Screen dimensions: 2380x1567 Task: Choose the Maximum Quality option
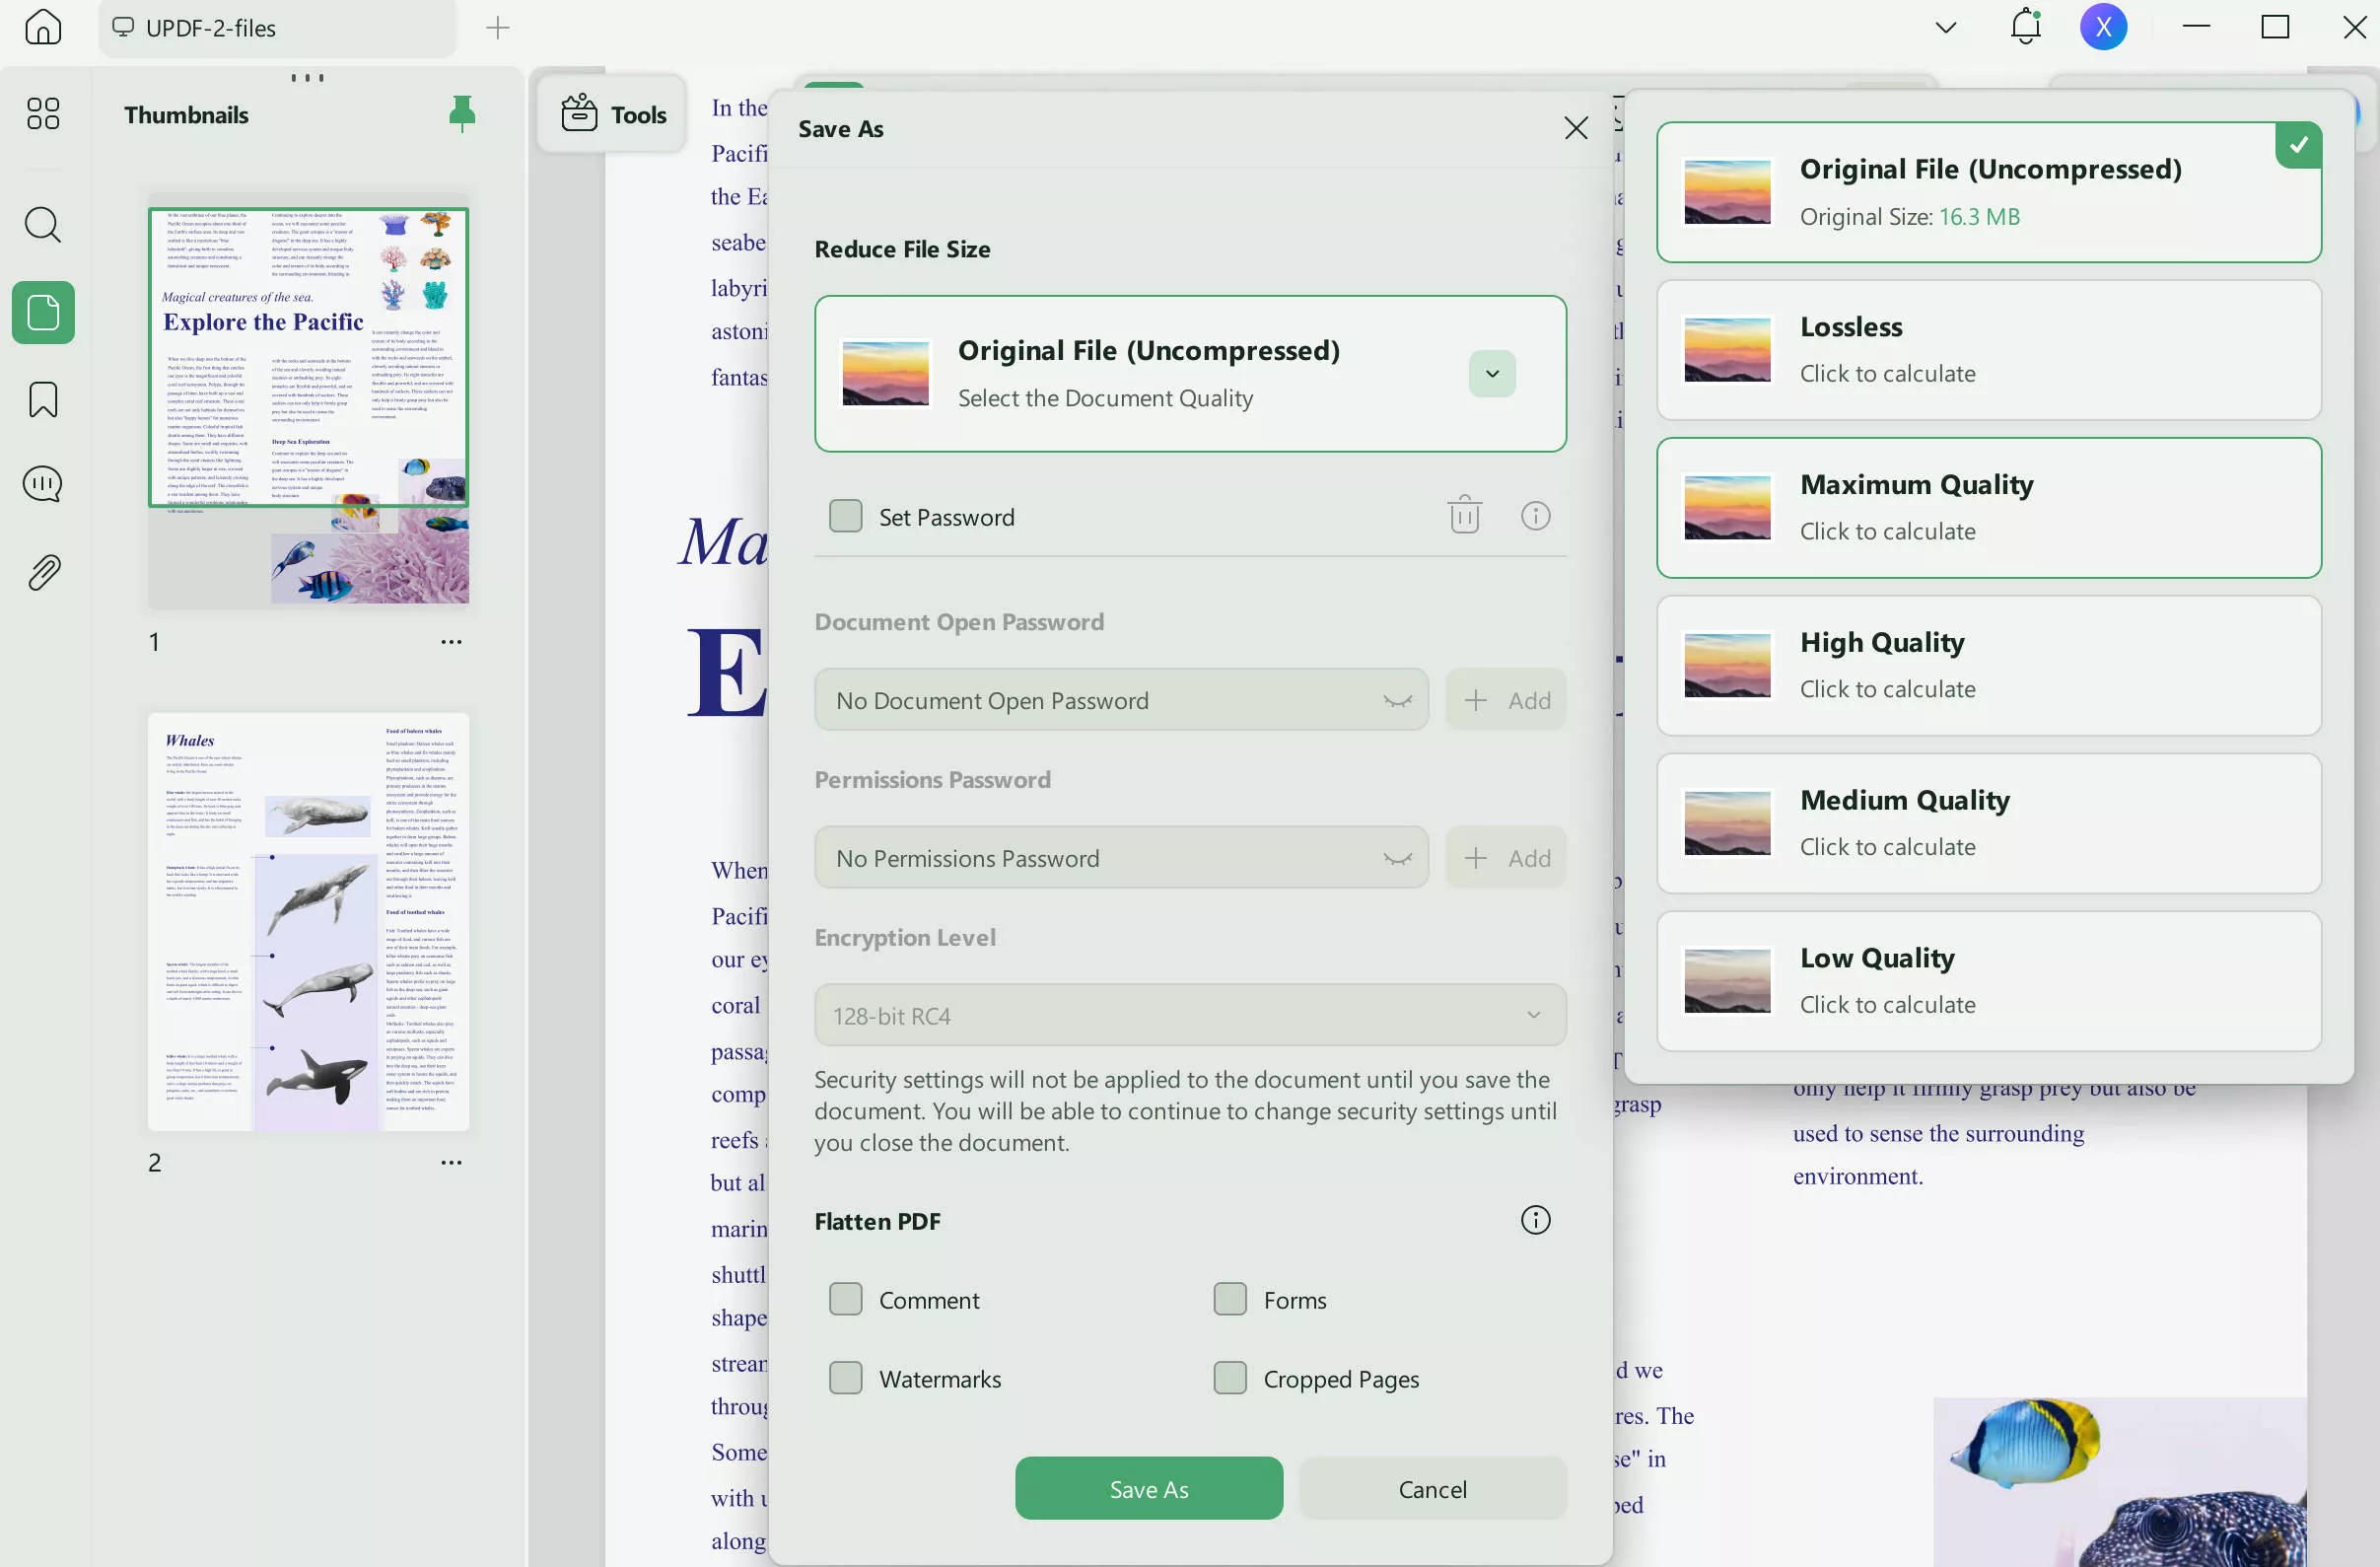click(x=1988, y=508)
